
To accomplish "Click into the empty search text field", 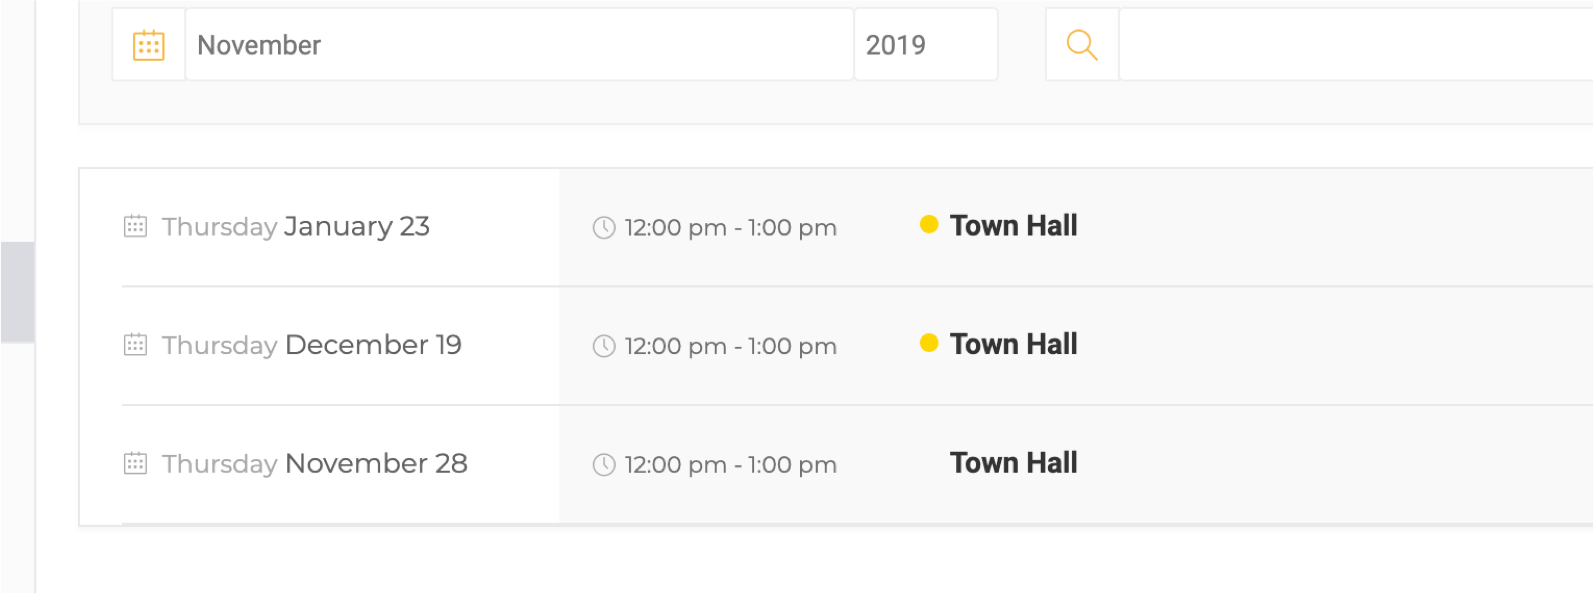I will 1356,45.
